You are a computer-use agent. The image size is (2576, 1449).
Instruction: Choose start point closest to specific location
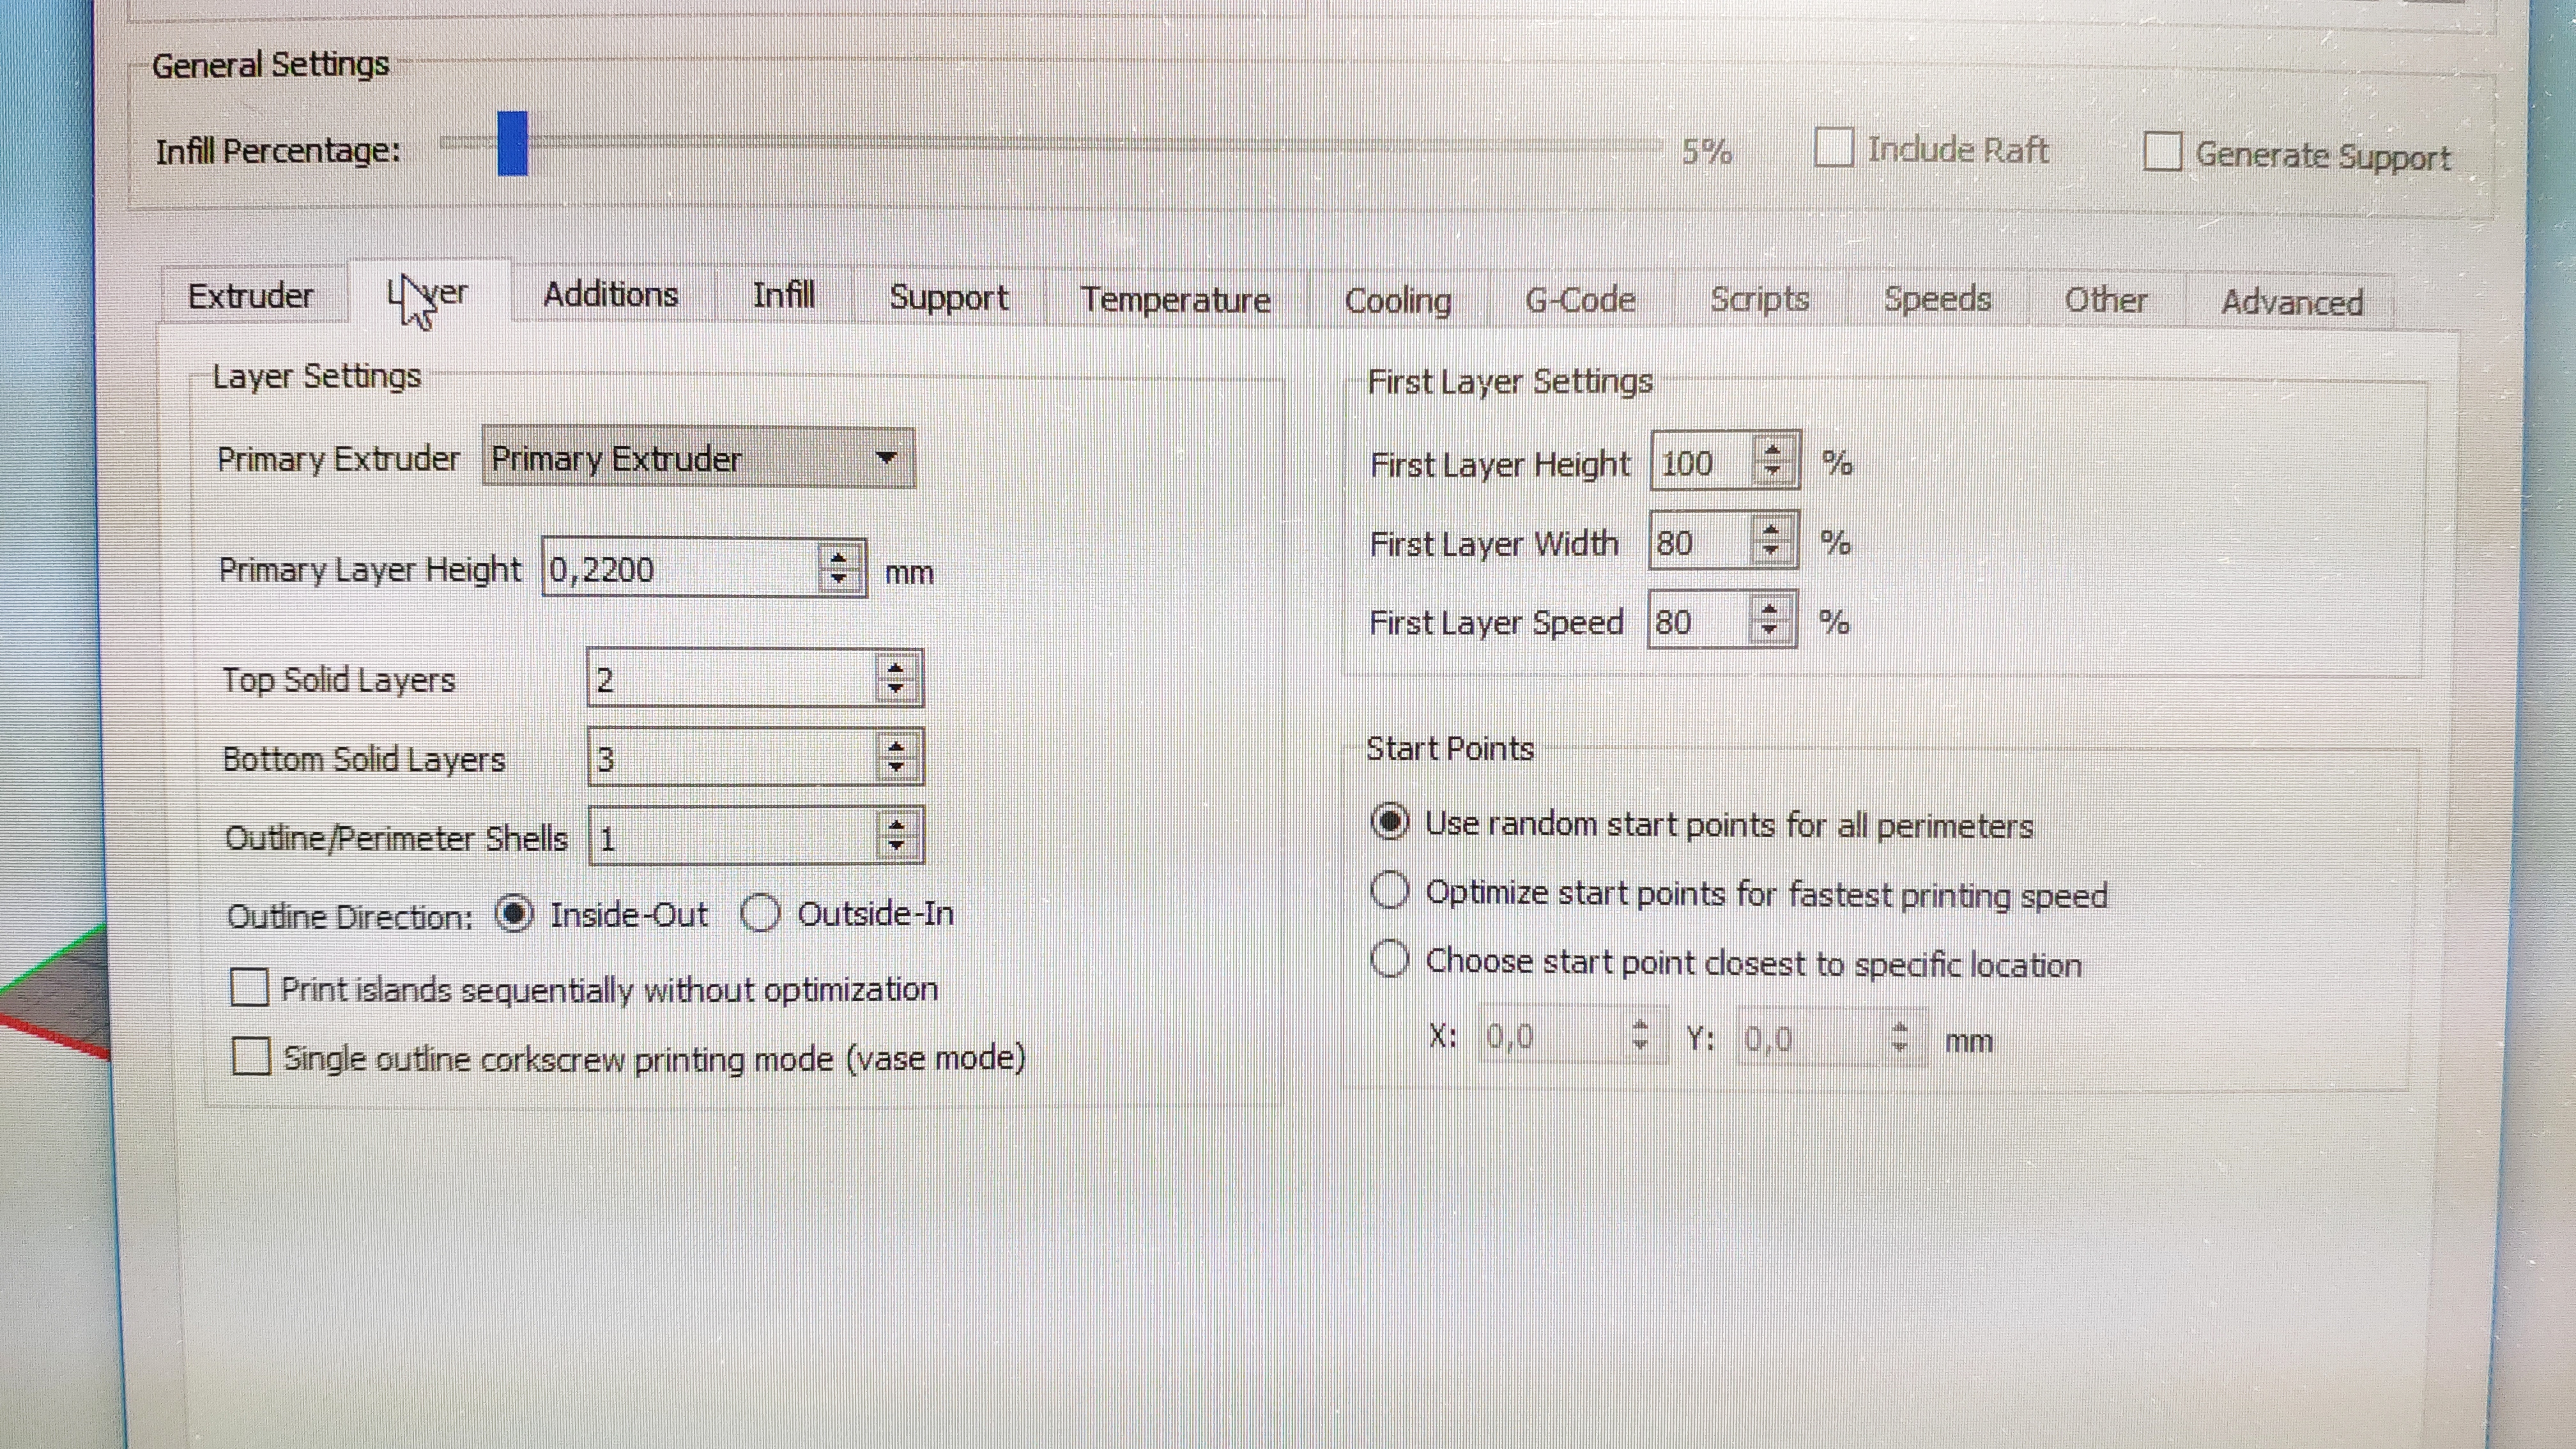click(x=1390, y=959)
